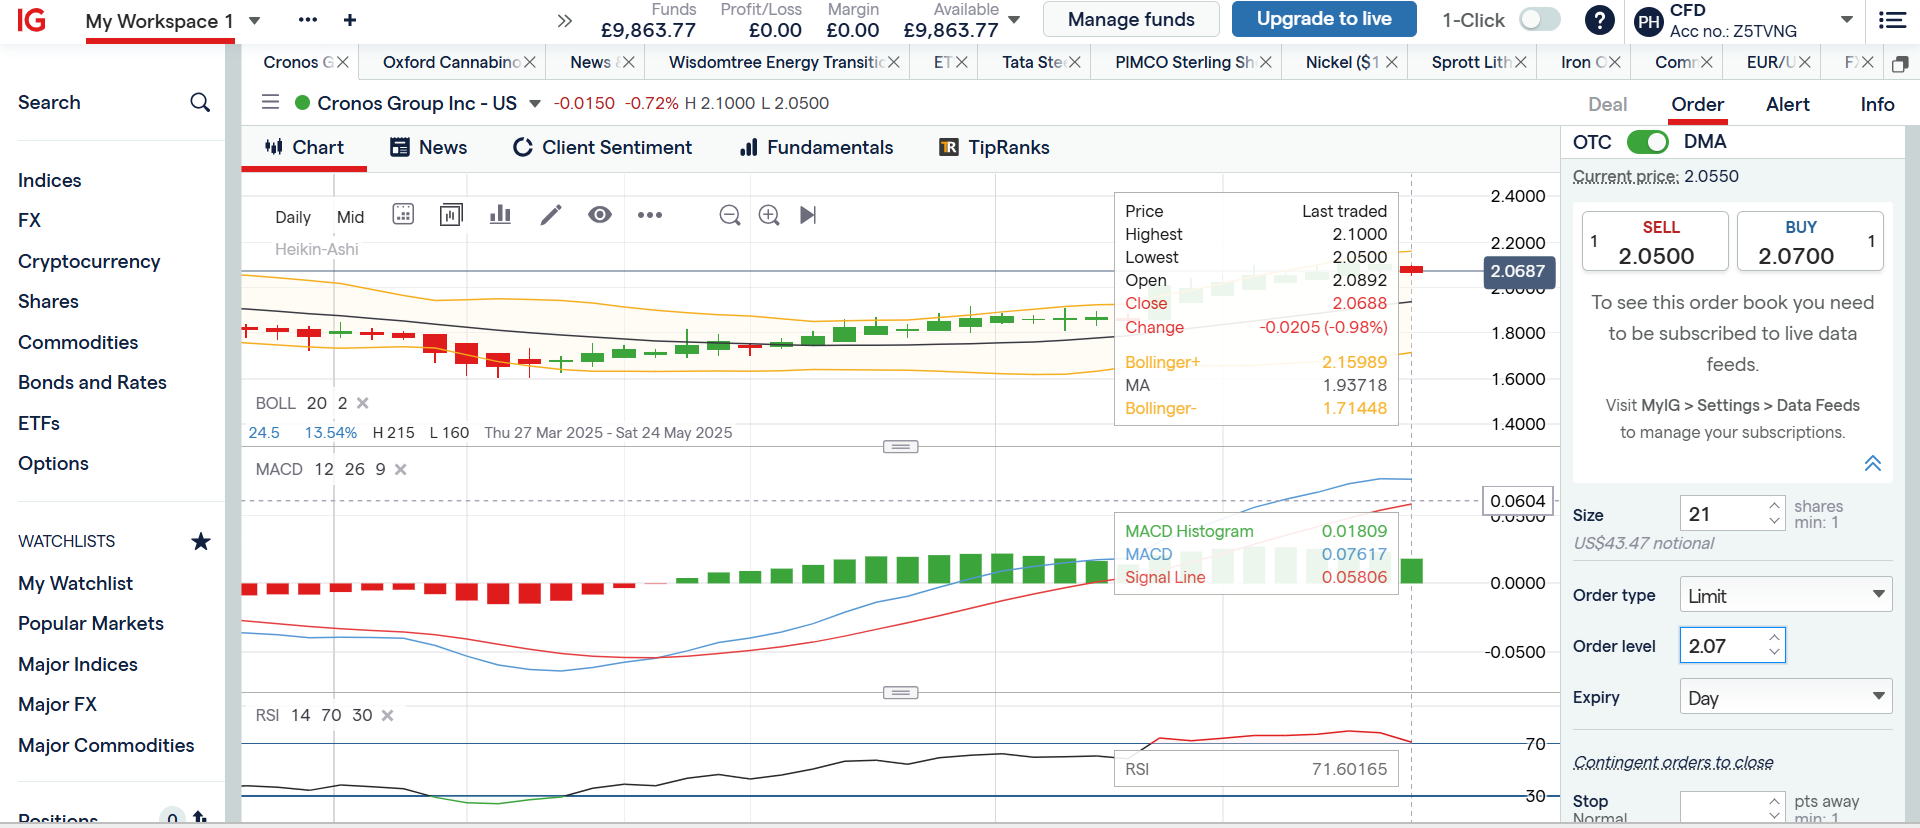Switch to the Info tab
This screenshot has width=1920, height=828.
tap(1877, 104)
